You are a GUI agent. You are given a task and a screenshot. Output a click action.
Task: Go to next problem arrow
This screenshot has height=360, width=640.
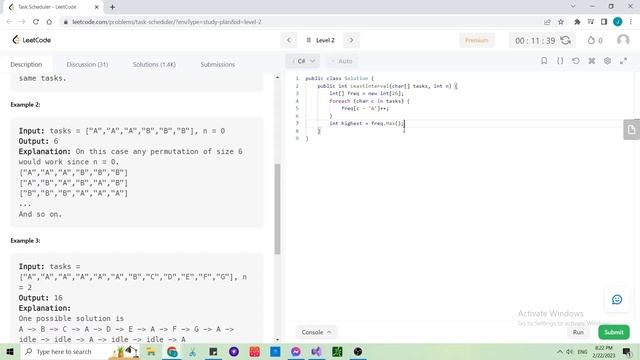(x=351, y=40)
